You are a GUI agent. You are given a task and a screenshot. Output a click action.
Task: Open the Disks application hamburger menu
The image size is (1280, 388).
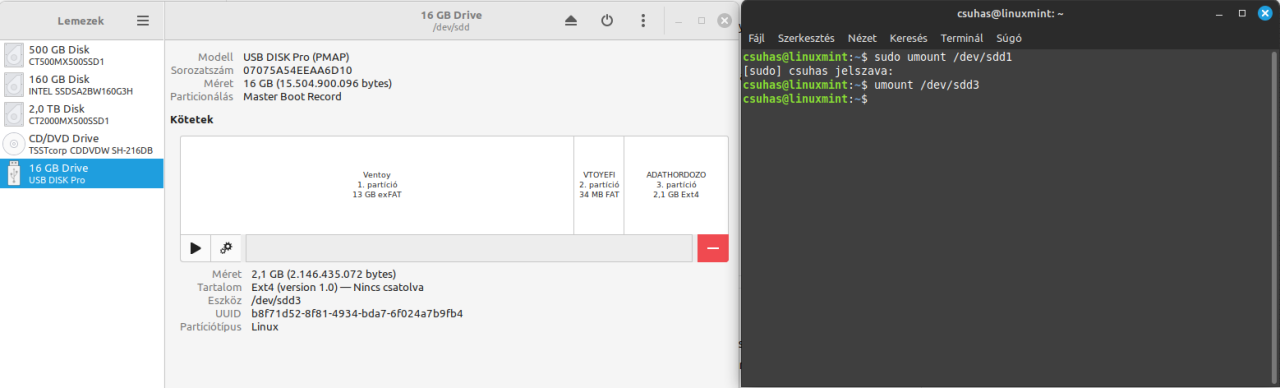[143, 20]
